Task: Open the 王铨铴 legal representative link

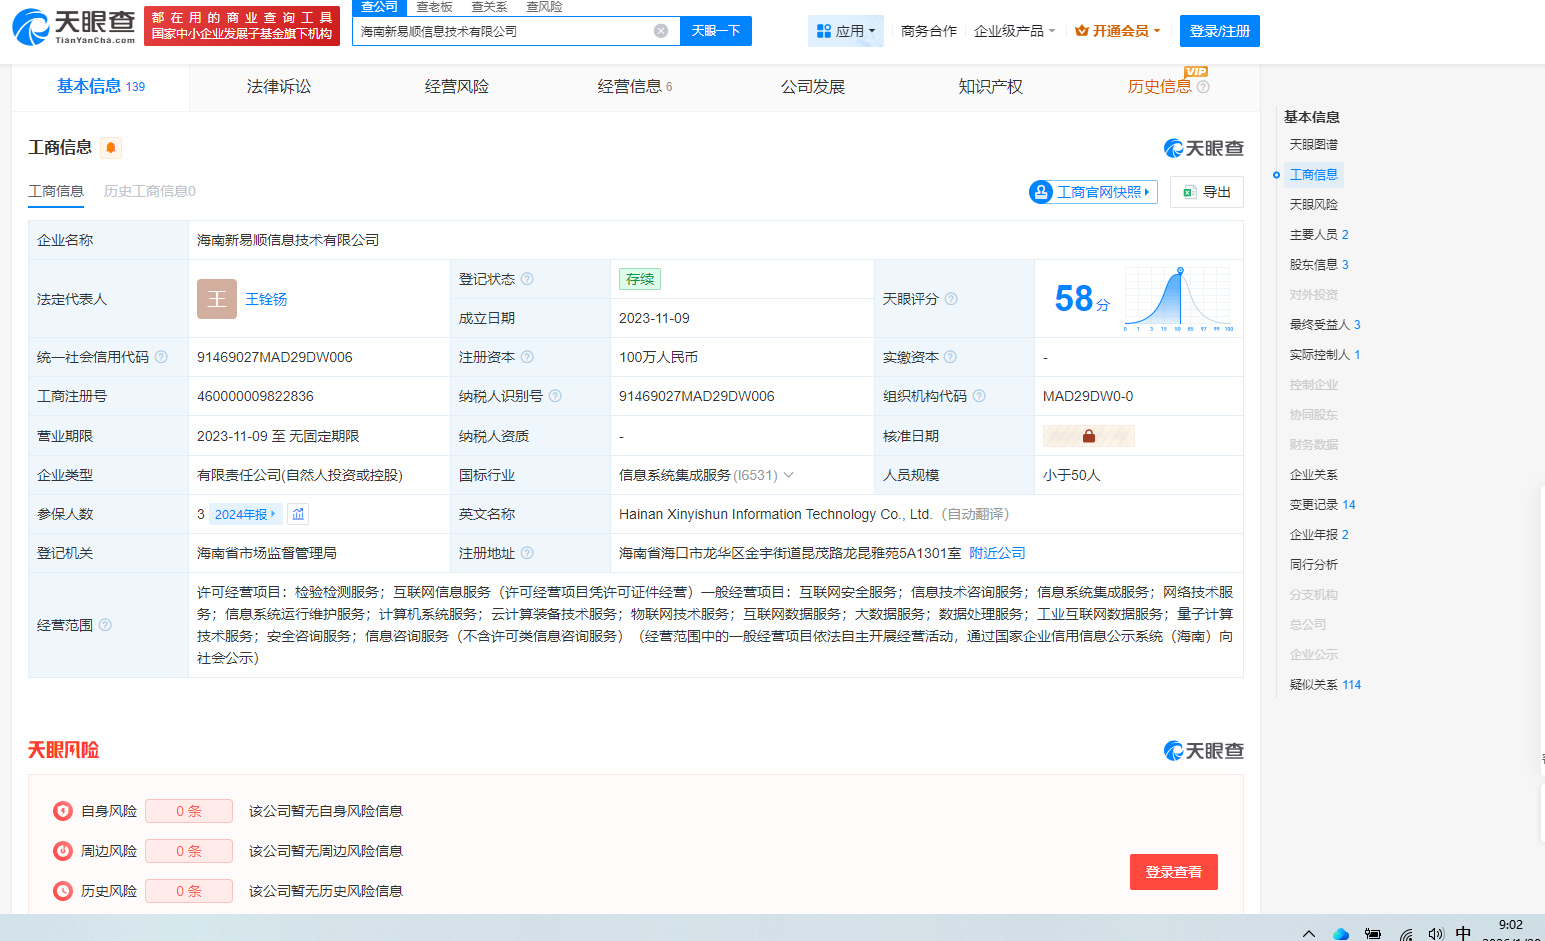Action: pyautogui.click(x=266, y=299)
